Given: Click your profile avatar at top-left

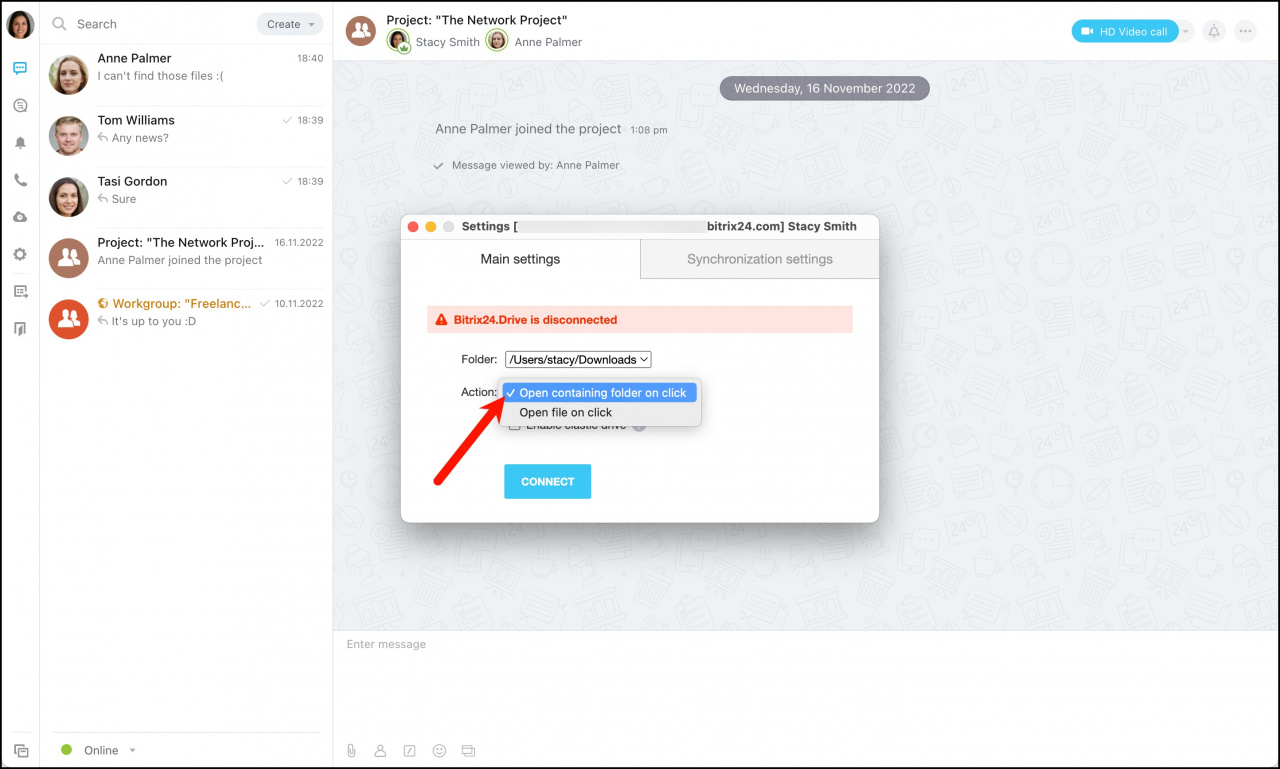Looking at the screenshot, I should (x=20, y=24).
